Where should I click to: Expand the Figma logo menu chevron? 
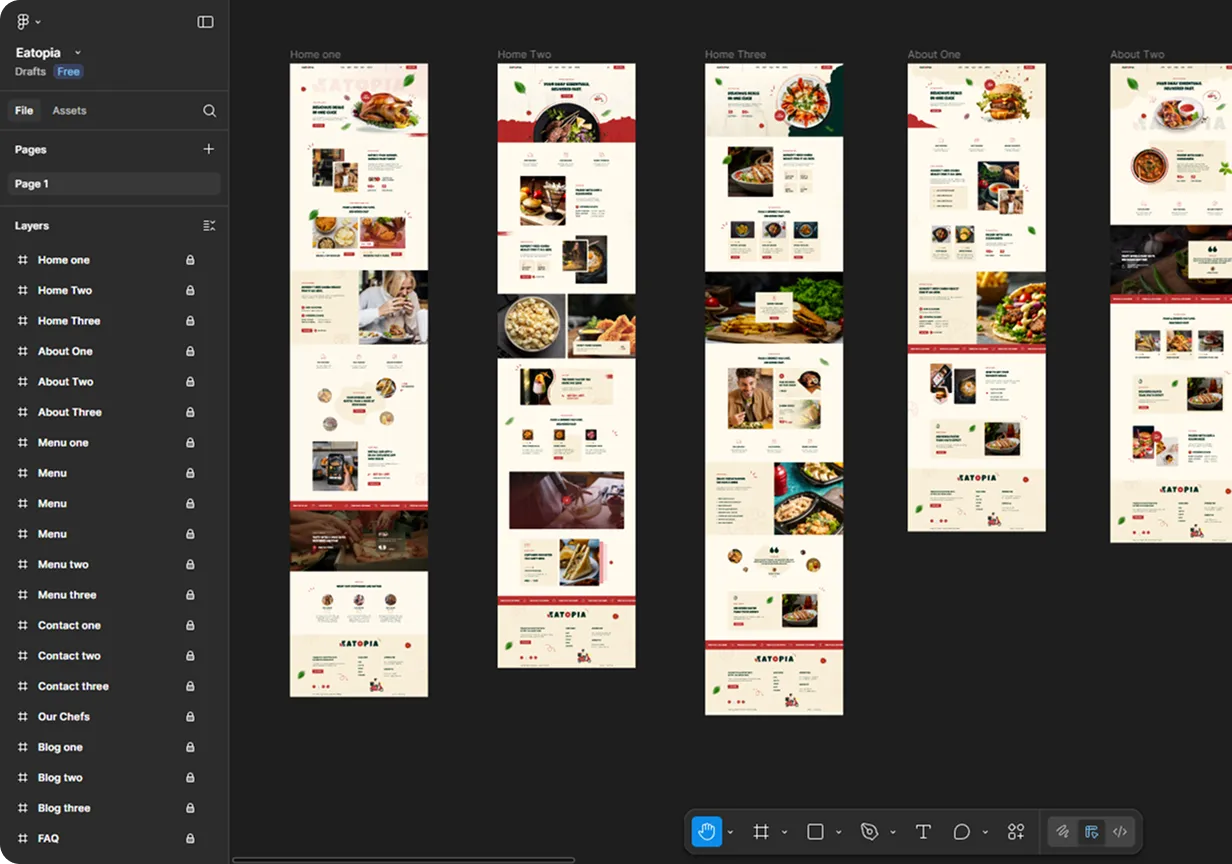[38, 22]
